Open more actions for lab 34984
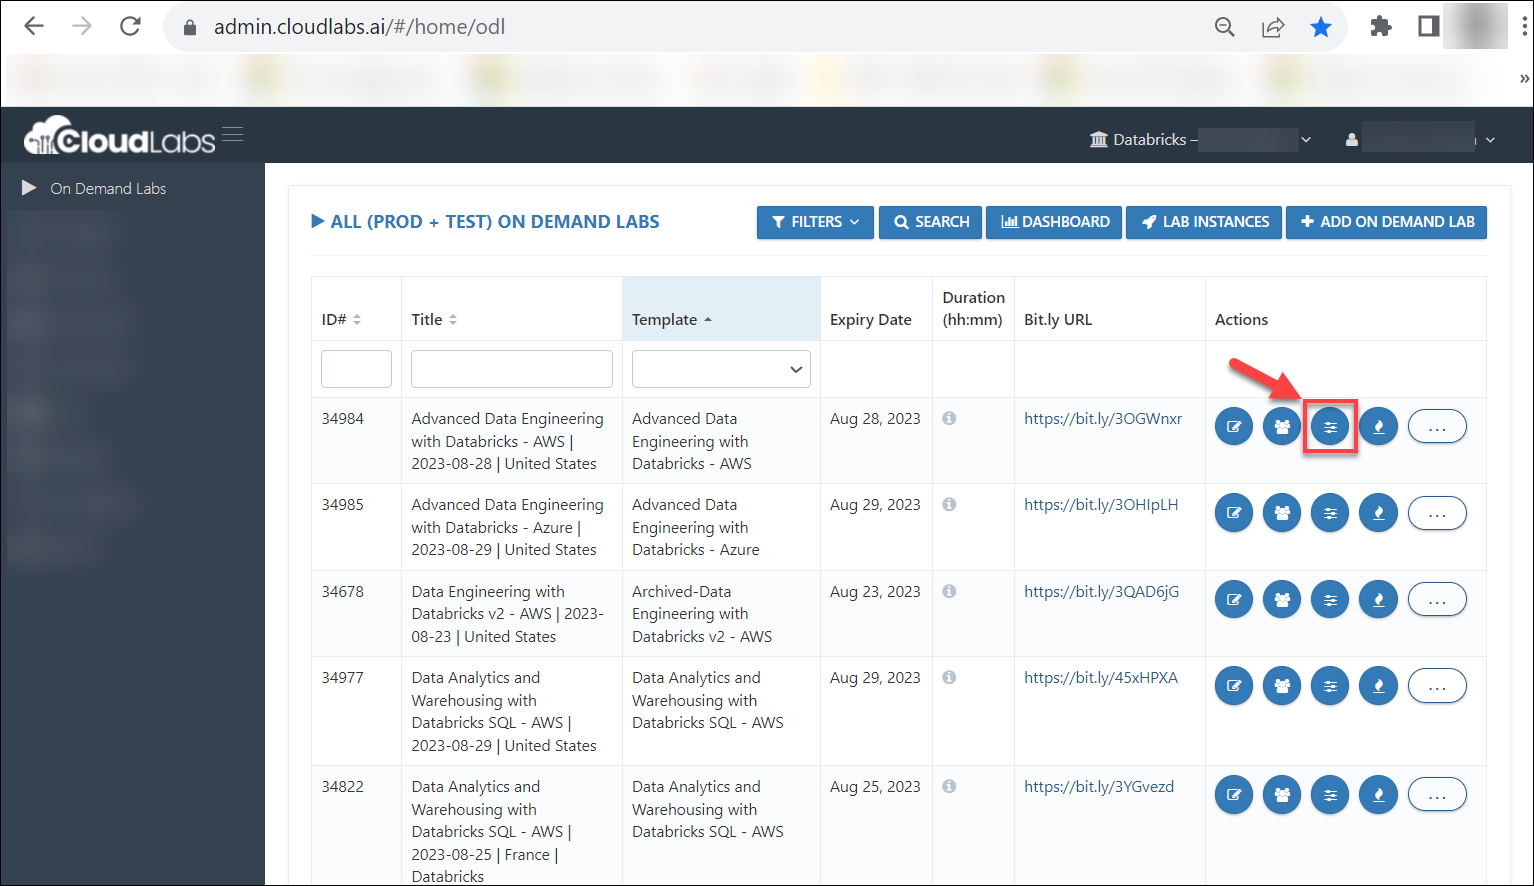Screen dimensions: 1534x886 (x=1437, y=427)
